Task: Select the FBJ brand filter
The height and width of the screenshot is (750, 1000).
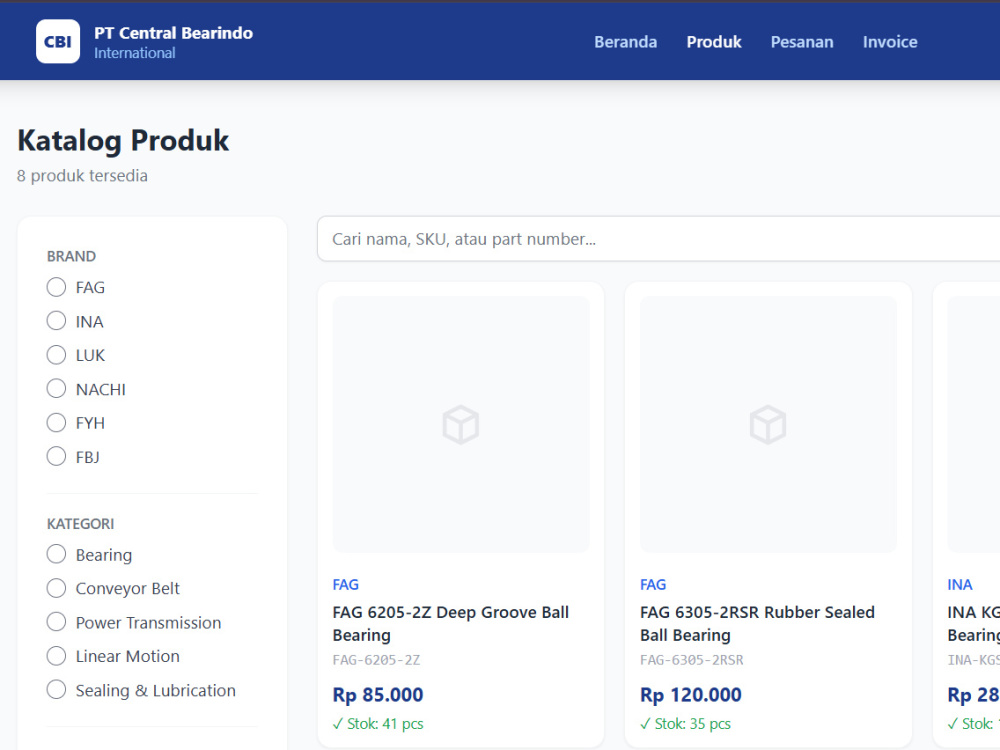Action: (x=56, y=456)
